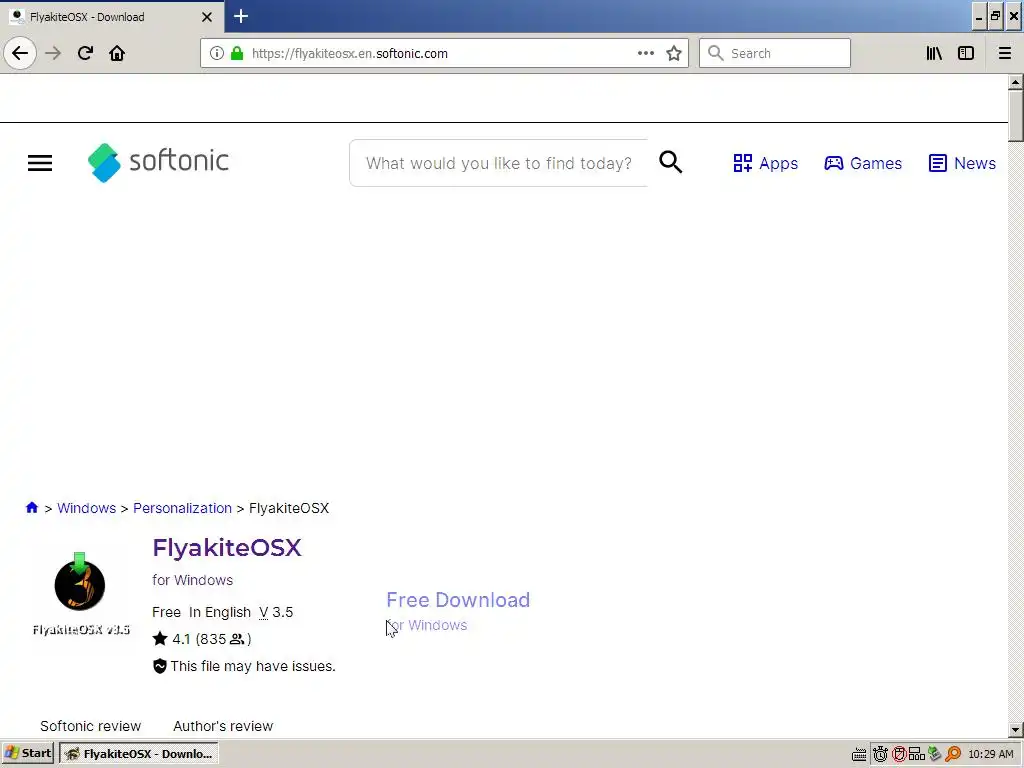Screen dimensions: 1024x768
Task: Click the scrollbar down arrow
Action: (1016, 730)
